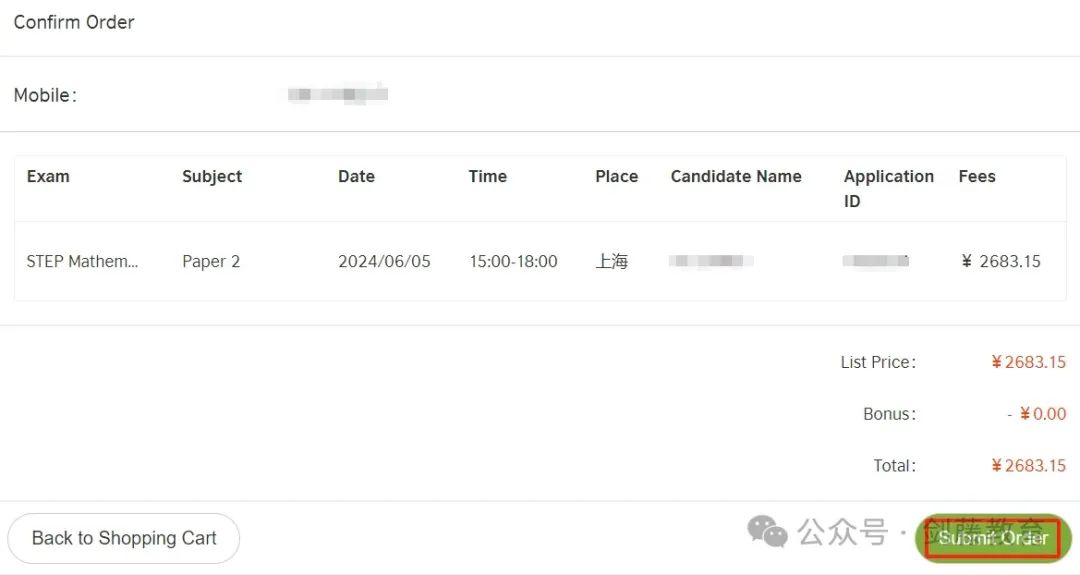The image size is (1080, 575).
Task: Click the Candidate Name column header
Action: 736,176
